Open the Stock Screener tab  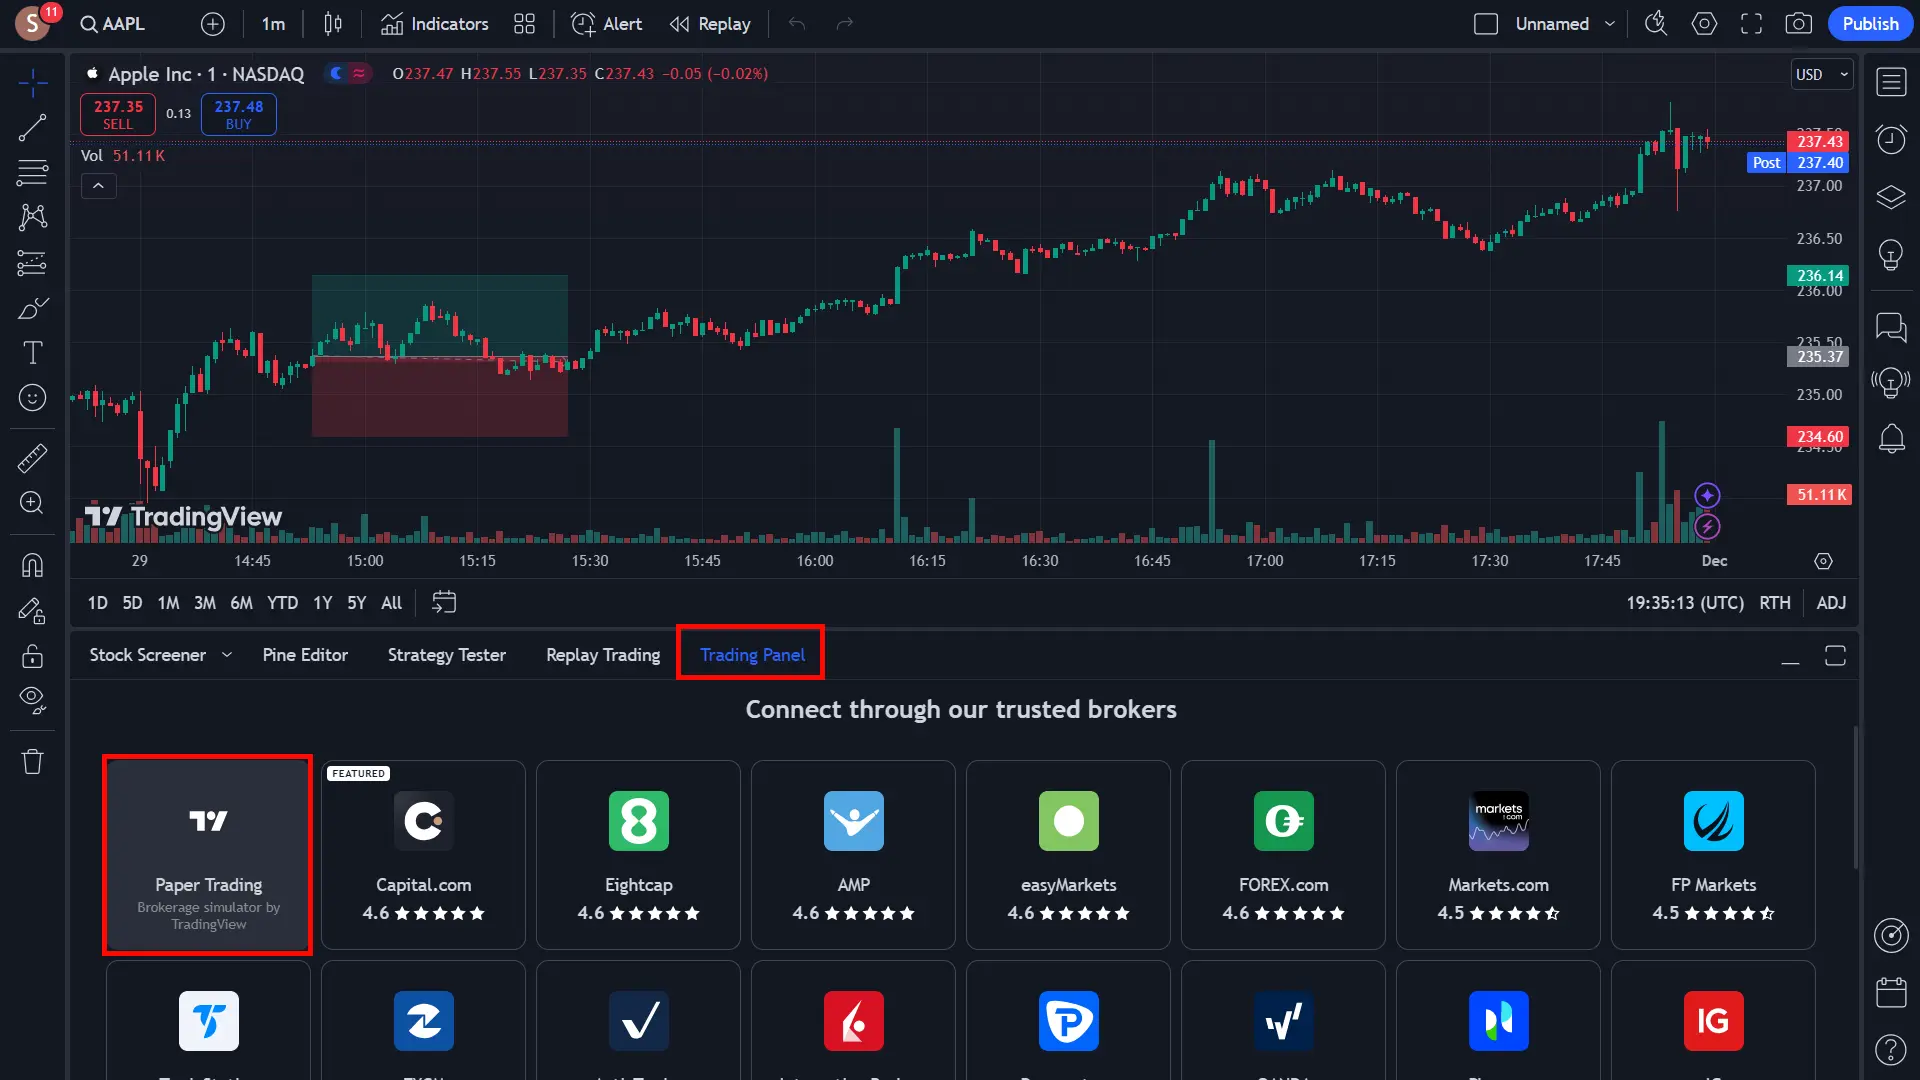tap(148, 655)
